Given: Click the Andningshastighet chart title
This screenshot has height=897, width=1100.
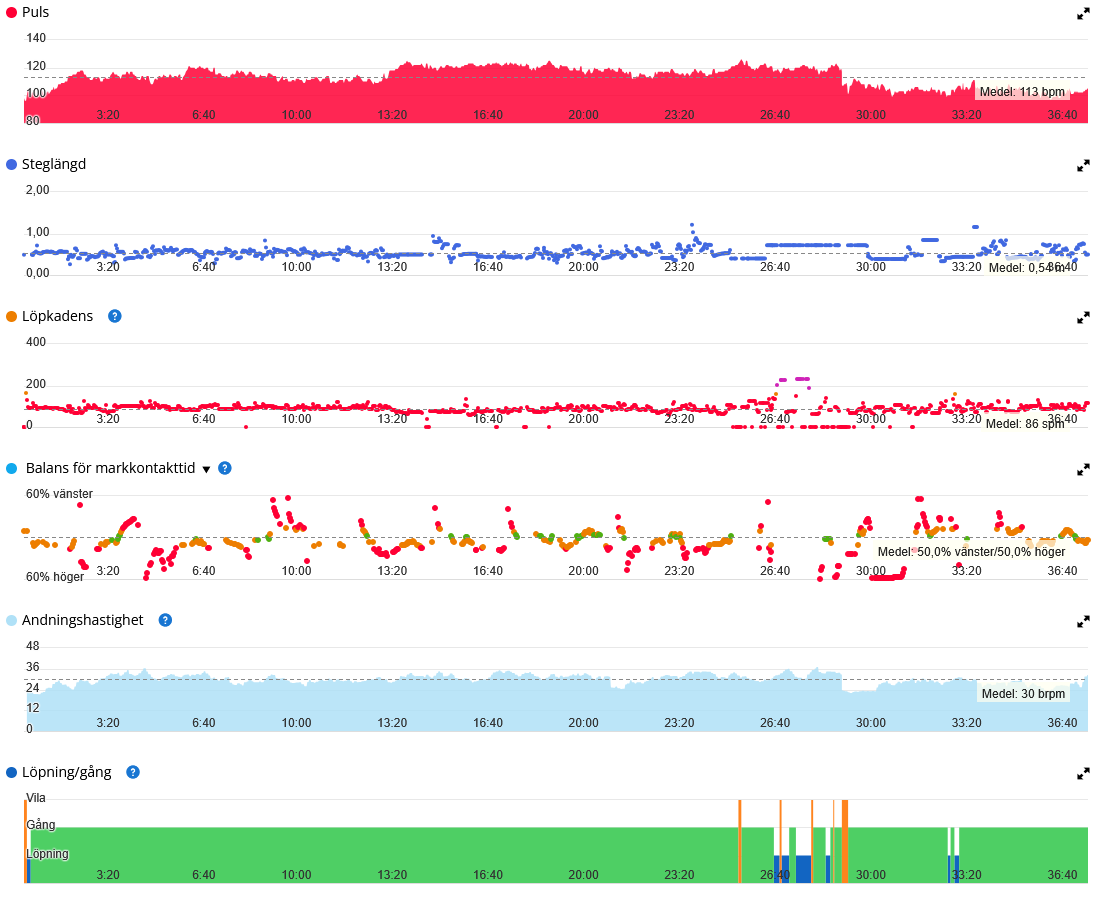Looking at the screenshot, I should [83, 620].
